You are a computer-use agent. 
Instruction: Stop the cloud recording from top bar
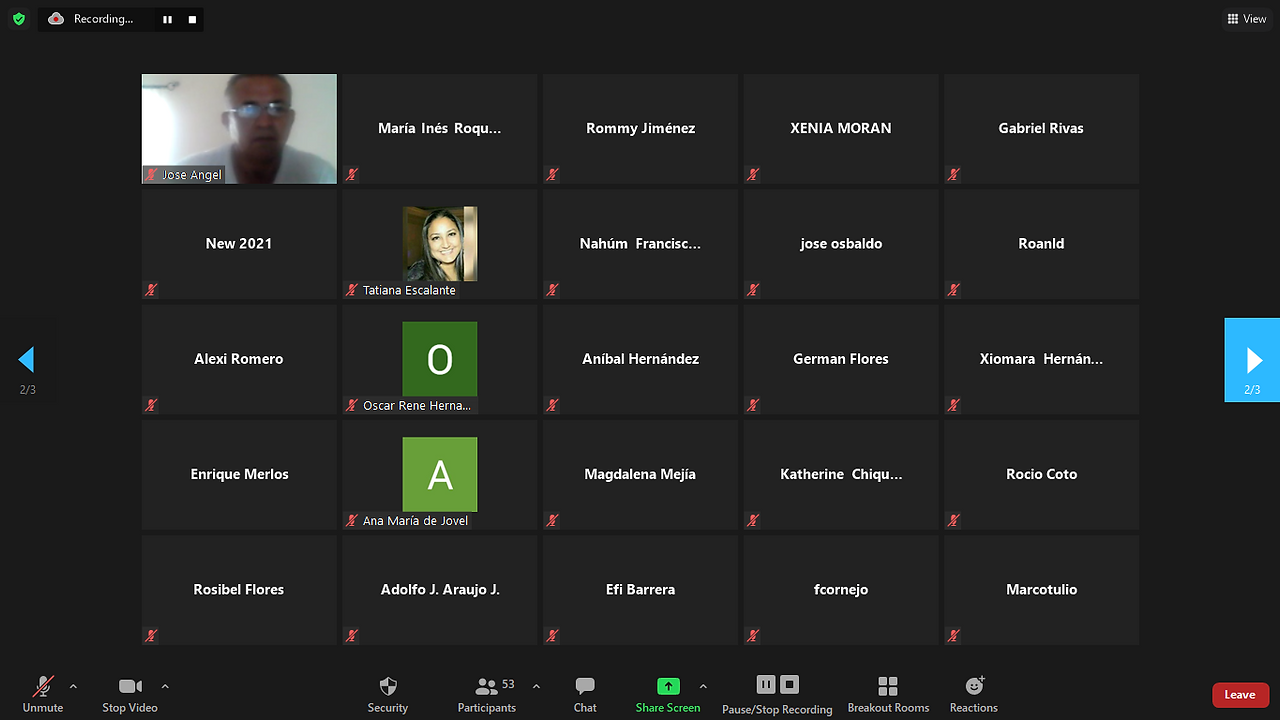[192, 19]
